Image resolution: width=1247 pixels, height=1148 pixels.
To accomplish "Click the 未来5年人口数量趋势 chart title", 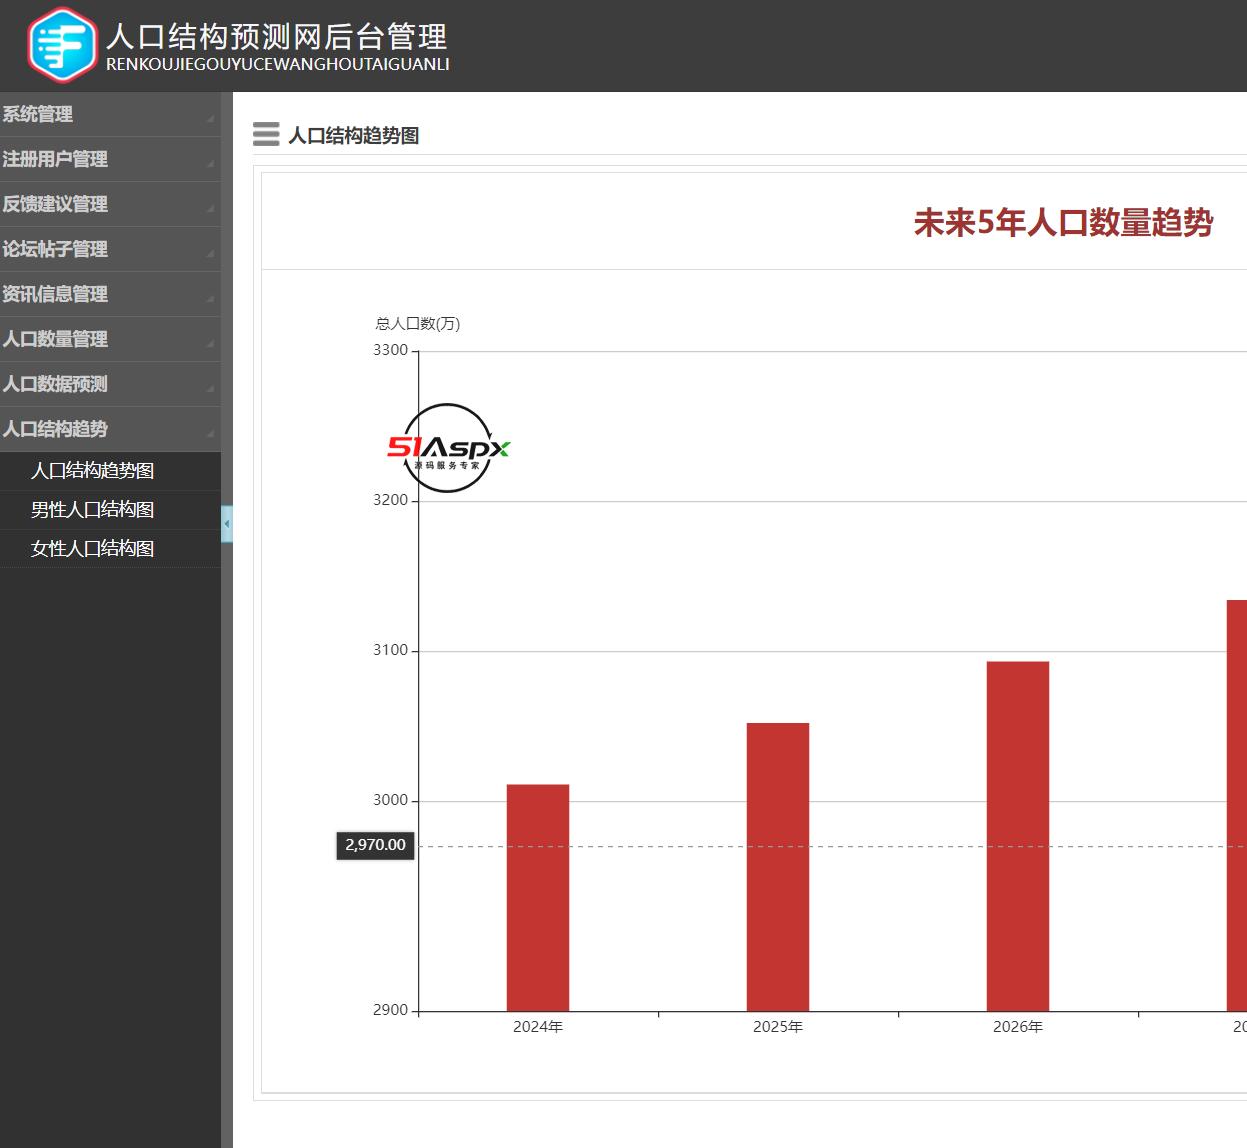I will pos(1063,222).
